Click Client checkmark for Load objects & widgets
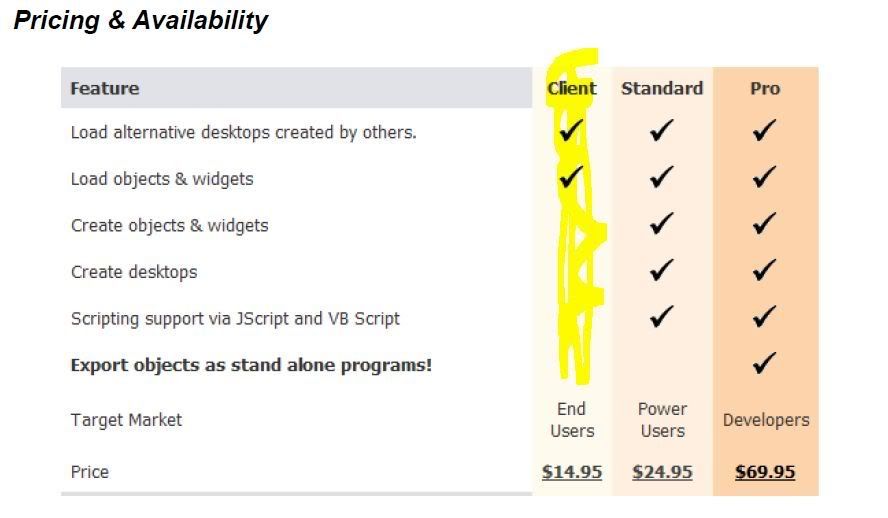 click(571, 177)
